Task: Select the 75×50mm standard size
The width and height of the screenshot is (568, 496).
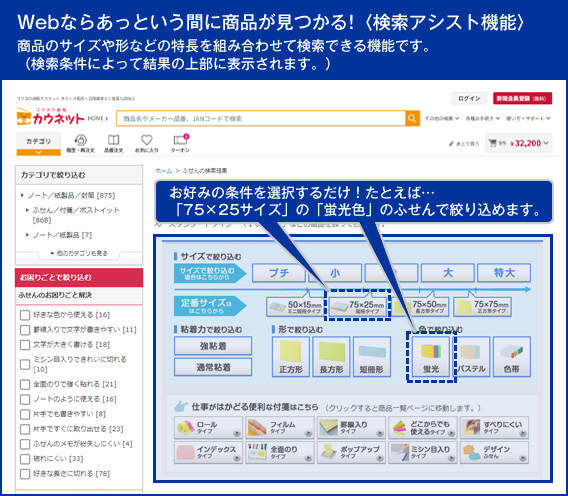Action: (420, 307)
